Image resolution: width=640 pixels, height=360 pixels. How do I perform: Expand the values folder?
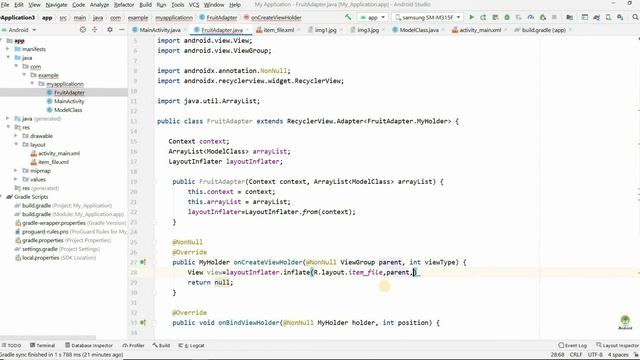click(16, 179)
